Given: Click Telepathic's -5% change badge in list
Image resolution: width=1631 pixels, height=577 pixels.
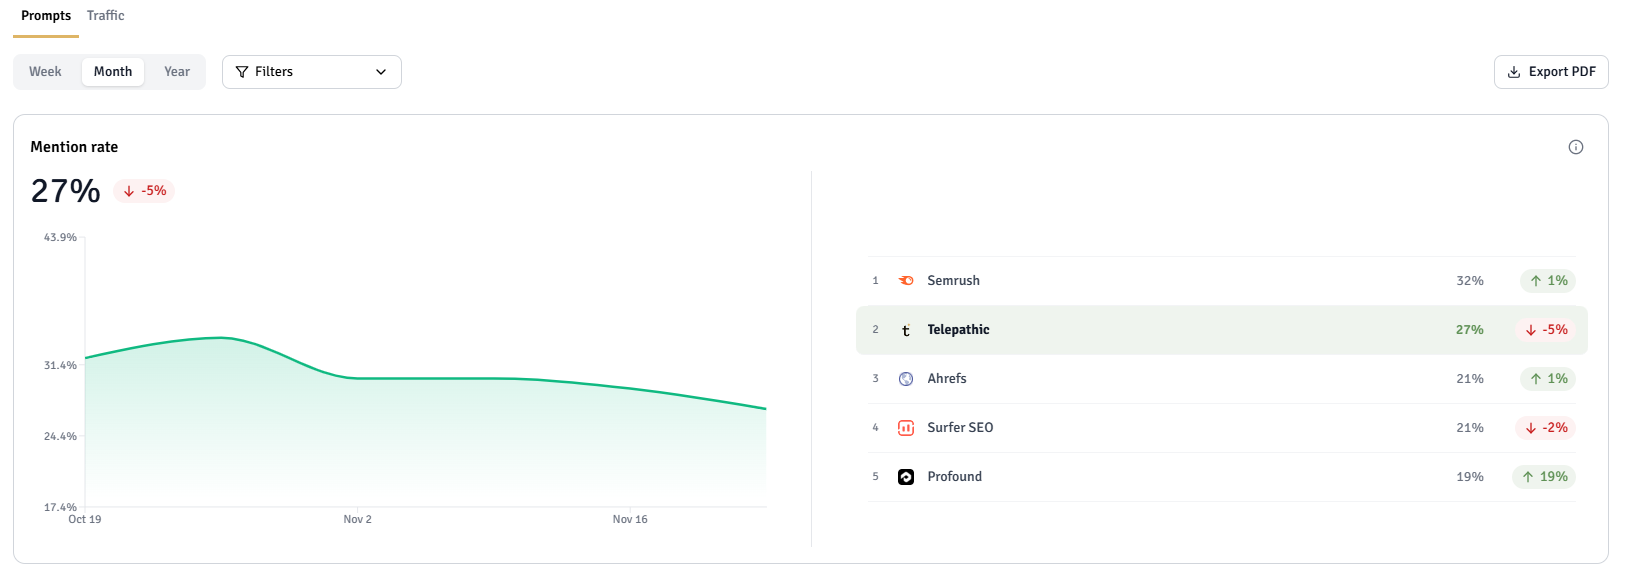Looking at the screenshot, I should click(1546, 330).
